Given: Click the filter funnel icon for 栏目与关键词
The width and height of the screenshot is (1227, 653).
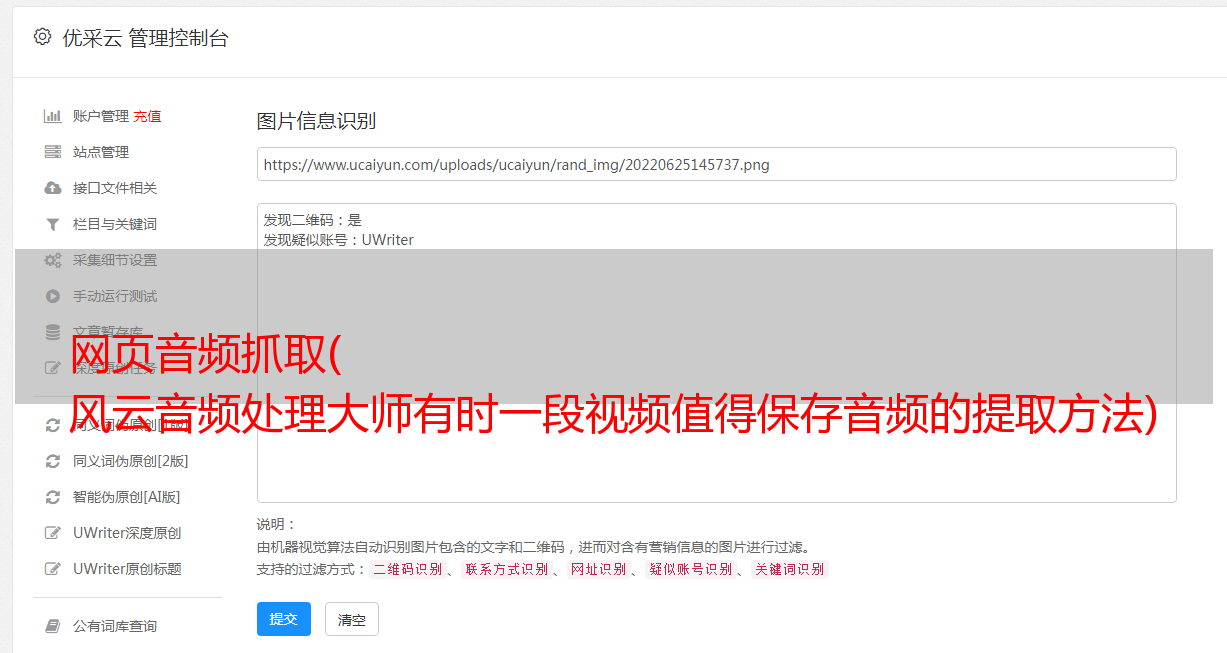Looking at the screenshot, I should point(53,224).
